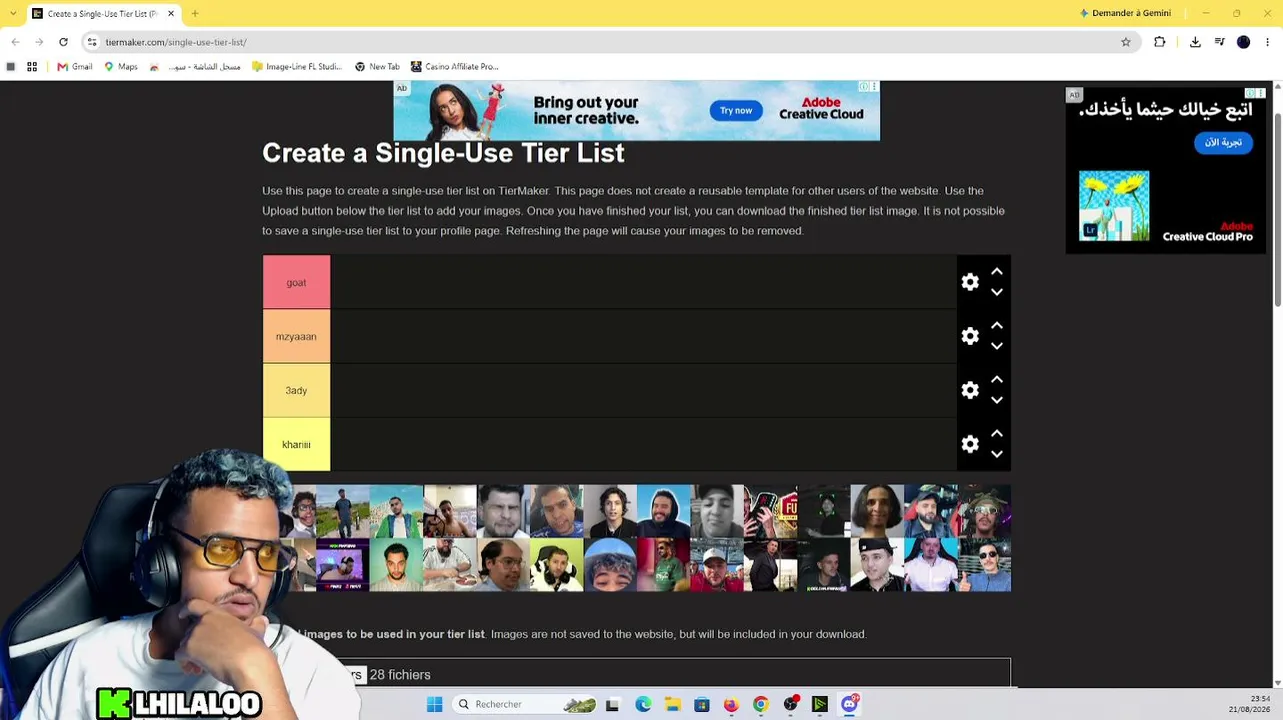1283x720 pixels.
Task: Open the New Tab bookmark
Action: click(x=377, y=67)
